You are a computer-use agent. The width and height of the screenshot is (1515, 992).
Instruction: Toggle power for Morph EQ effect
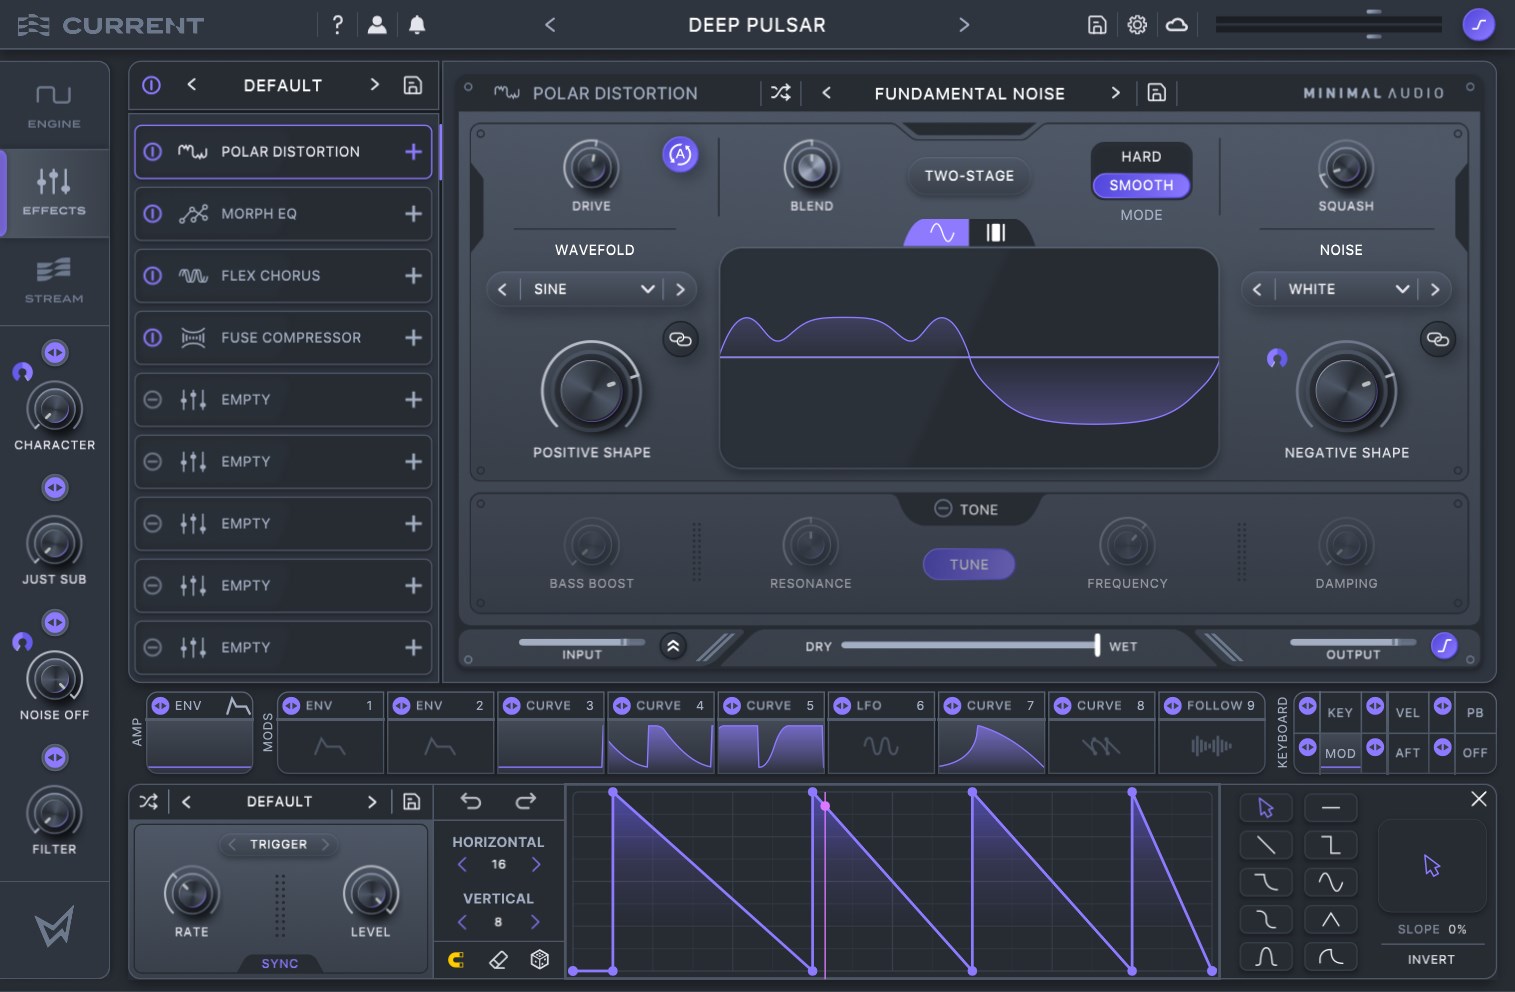(x=153, y=214)
